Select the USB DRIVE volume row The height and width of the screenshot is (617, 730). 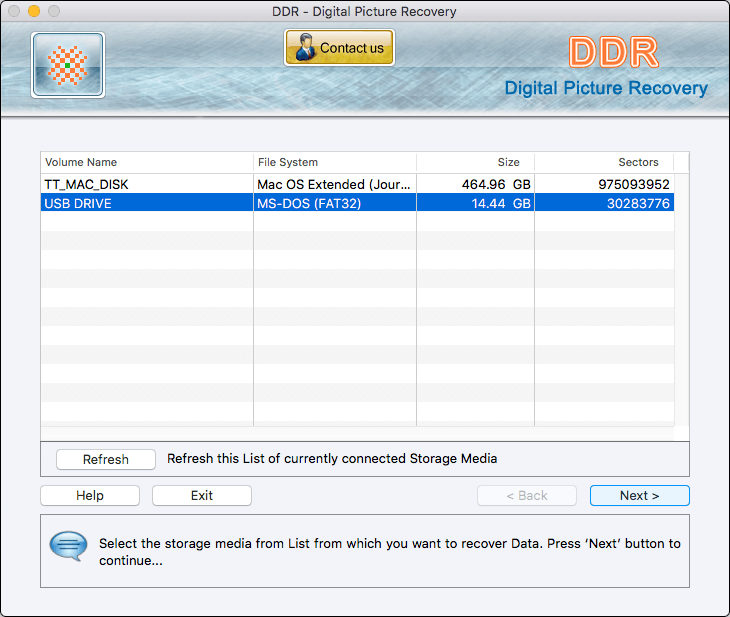tap(357, 203)
